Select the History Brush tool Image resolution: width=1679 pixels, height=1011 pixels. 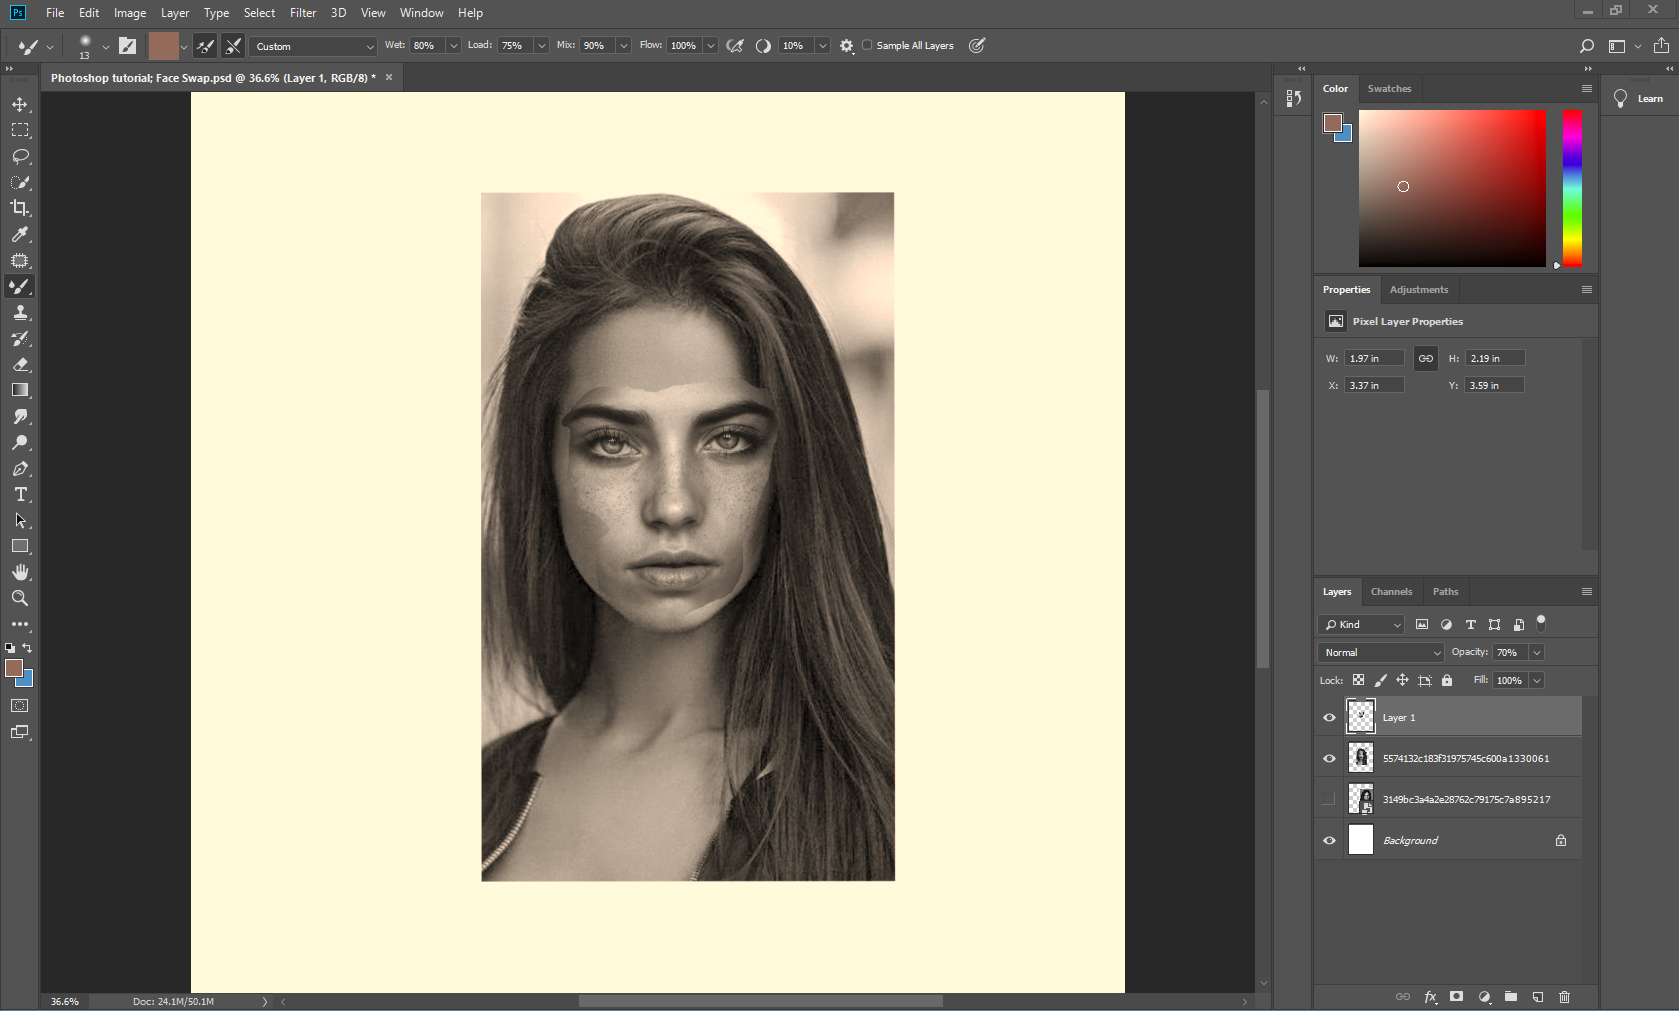(x=20, y=338)
